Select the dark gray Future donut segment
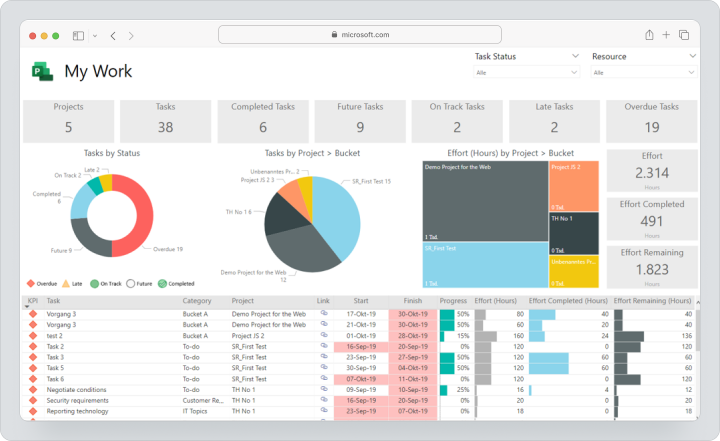Image resolution: width=720 pixels, height=441 pixels. coord(88,239)
